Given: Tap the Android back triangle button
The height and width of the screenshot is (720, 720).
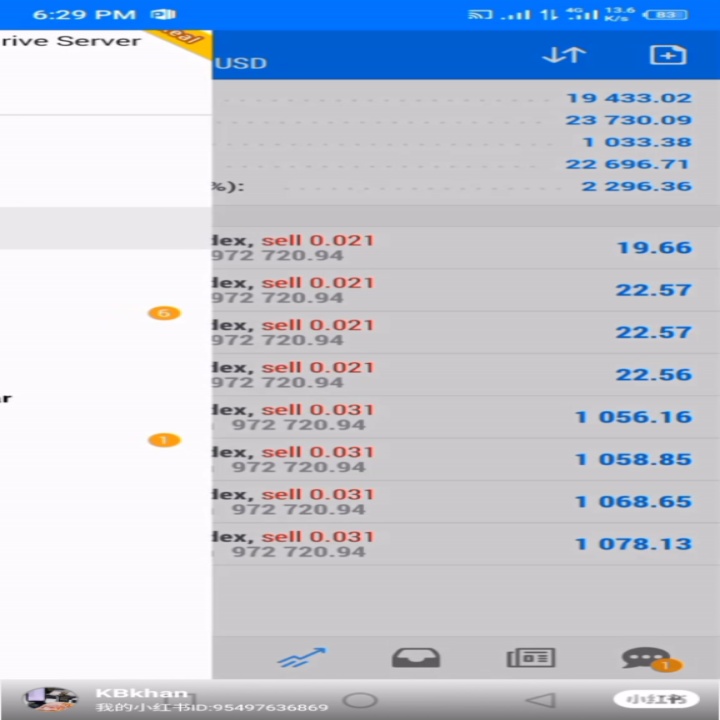Looking at the screenshot, I should (541, 700).
